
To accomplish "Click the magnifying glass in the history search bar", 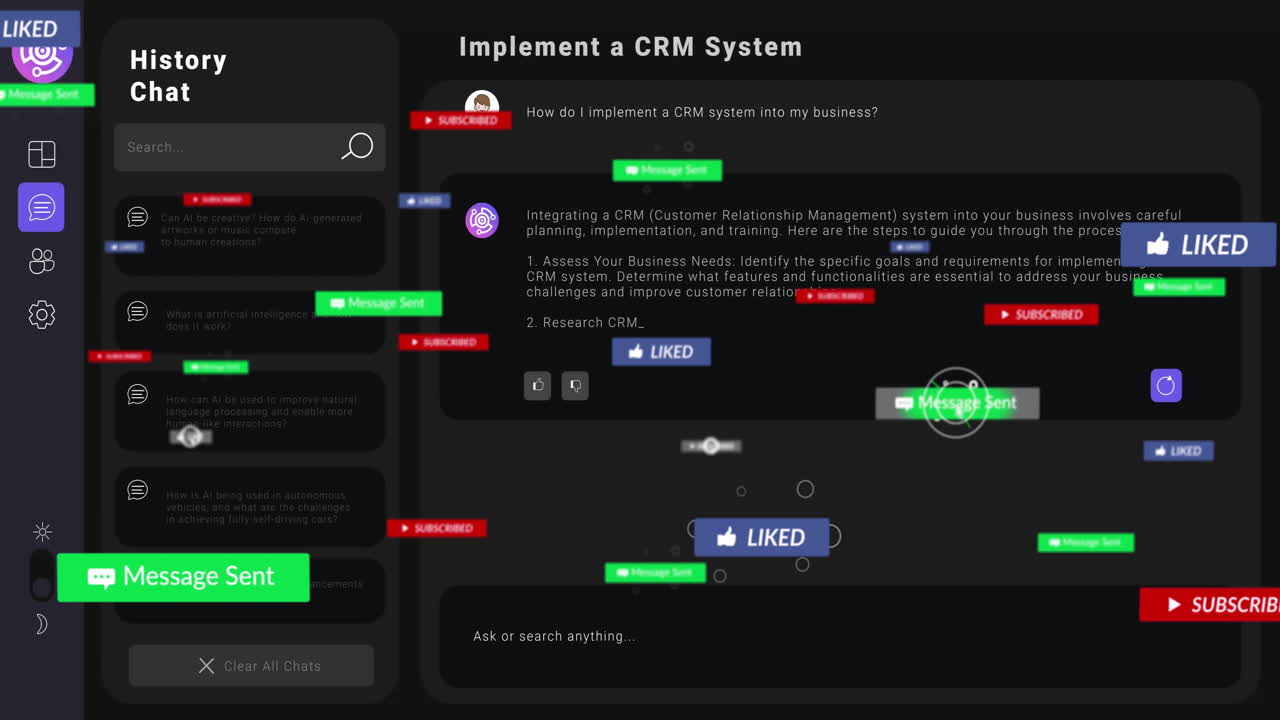I will pyautogui.click(x=356, y=147).
